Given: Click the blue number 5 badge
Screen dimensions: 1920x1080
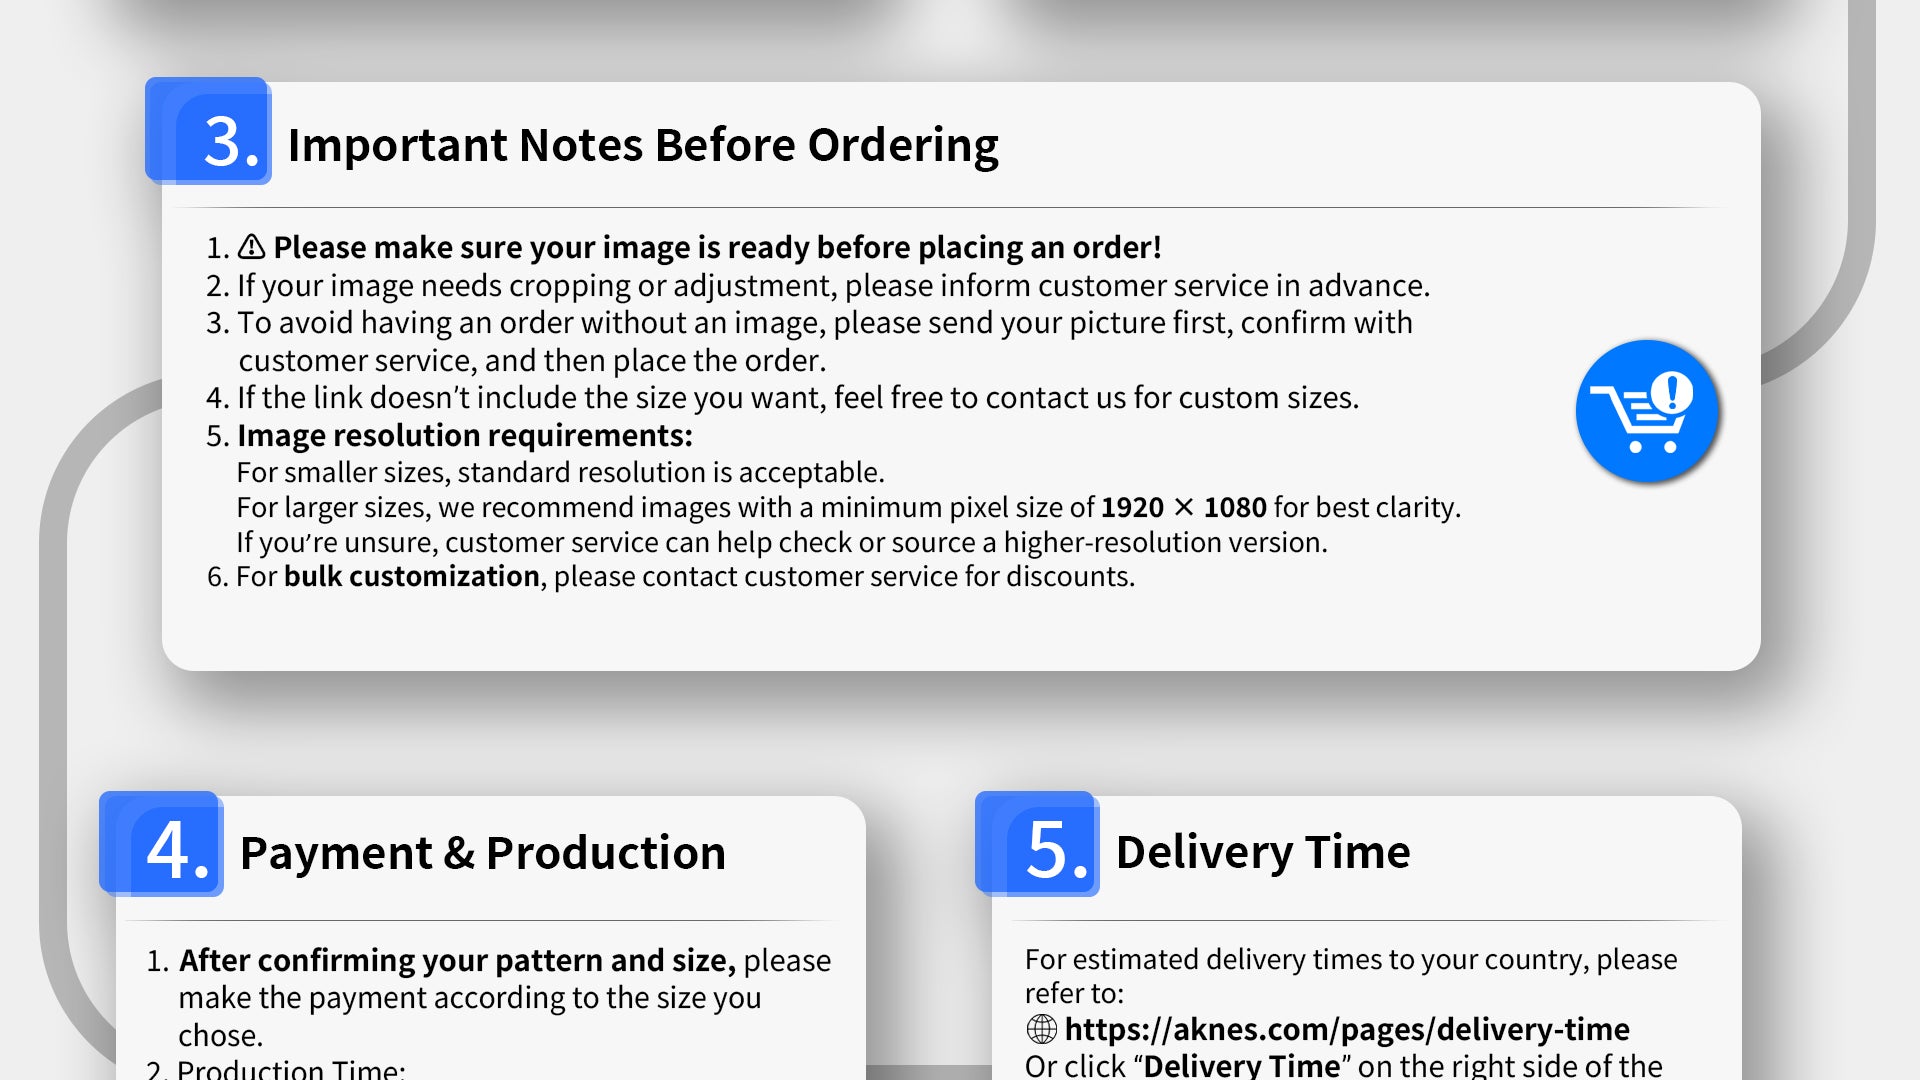Looking at the screenshot, I should point(1038,845).
